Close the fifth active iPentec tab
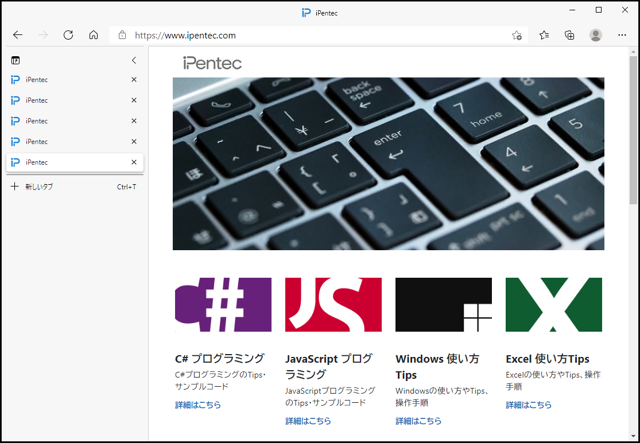Screen dimensions: 640x443 (x=134, y=163)
